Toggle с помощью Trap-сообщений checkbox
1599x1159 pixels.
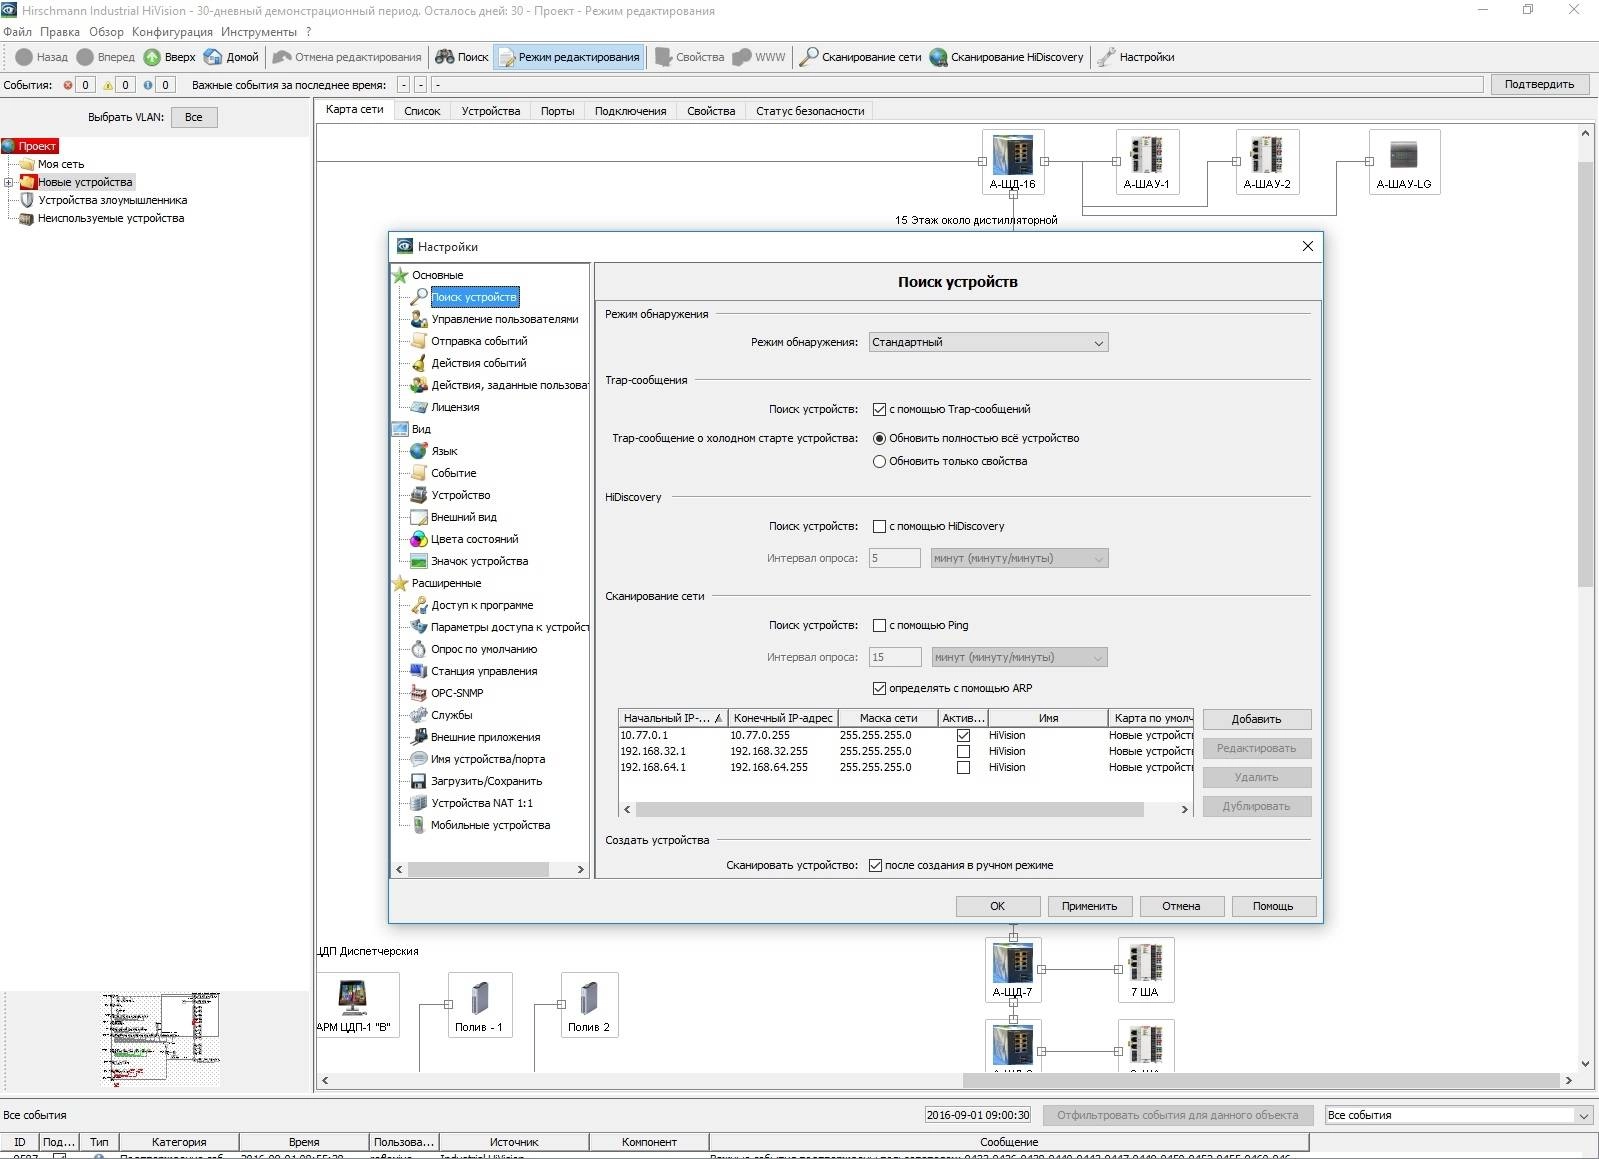[880, 409]
